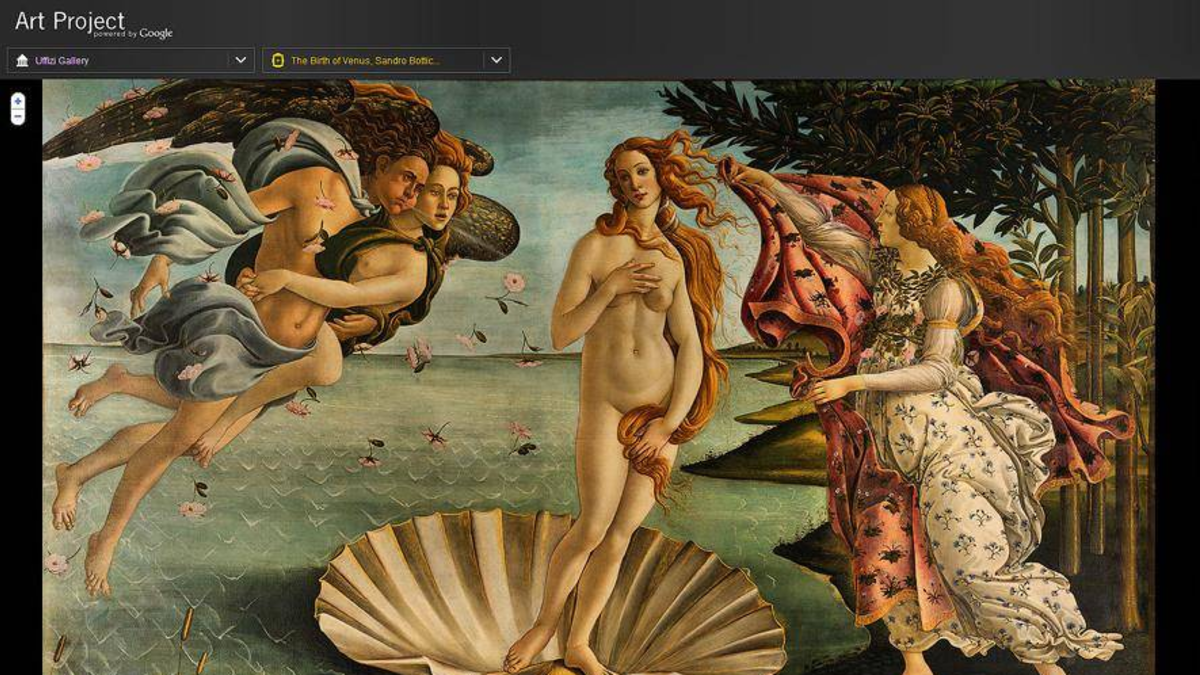Click the 'powered by Google' text
The width and height of the screenshot is (1200, 675).
(133, 34)
